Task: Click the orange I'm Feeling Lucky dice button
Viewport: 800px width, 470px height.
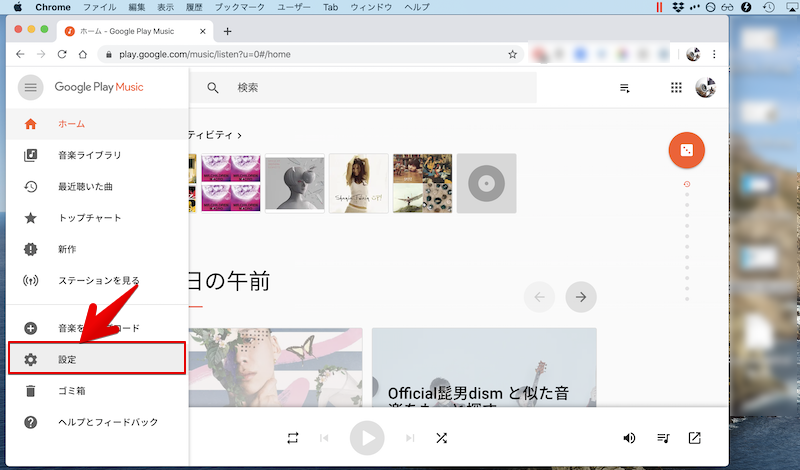Action: click(x=686, y=149)
